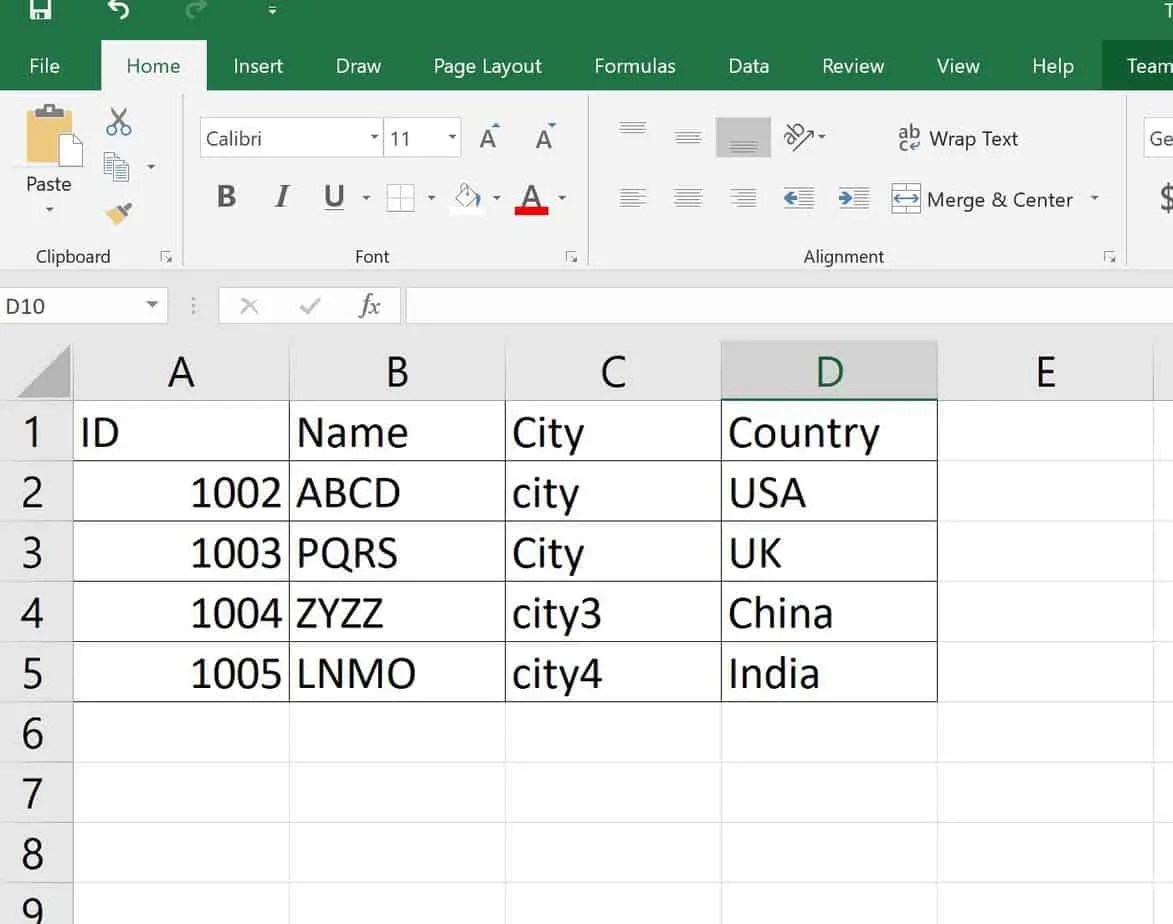Select row 3 header
The width and height of the screenshot is (1173, 924).
tap(36, 552)
